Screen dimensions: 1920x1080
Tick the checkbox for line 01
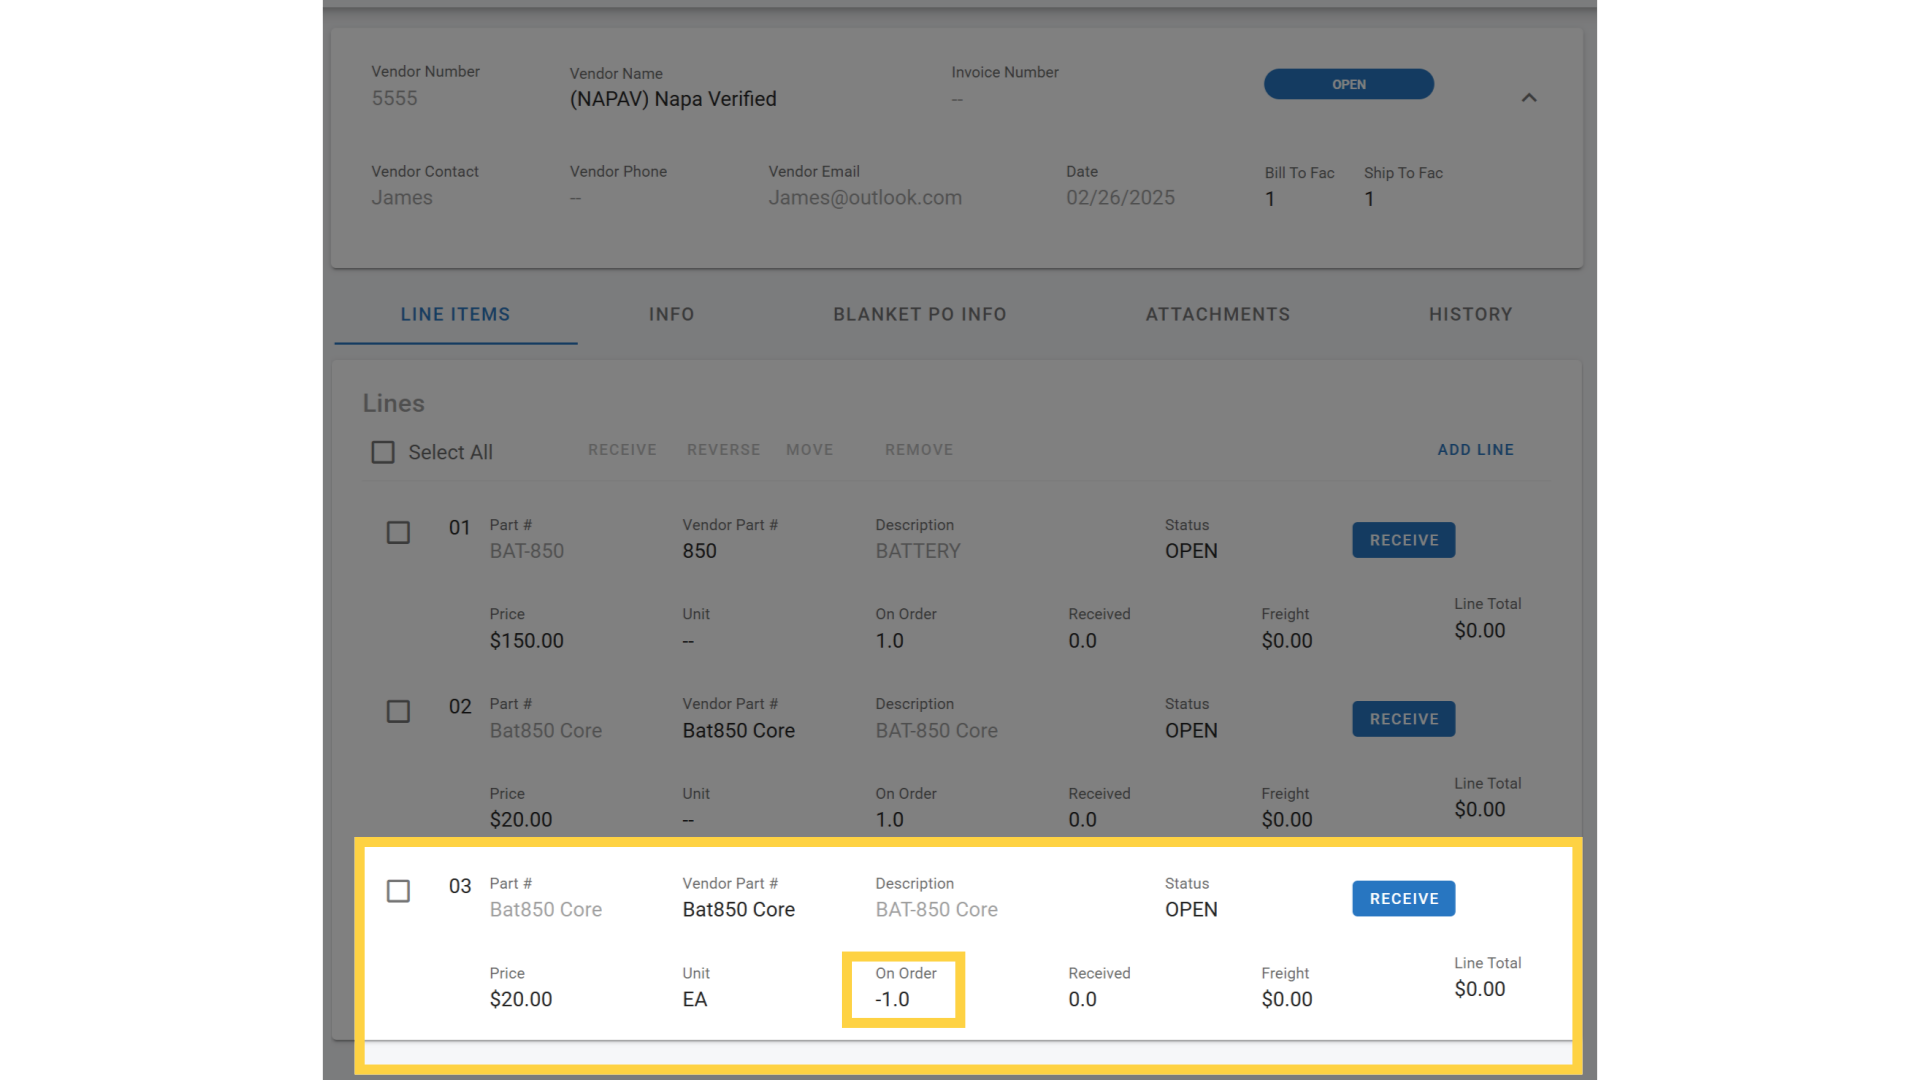pyautogui.click(x=398, y=532)
